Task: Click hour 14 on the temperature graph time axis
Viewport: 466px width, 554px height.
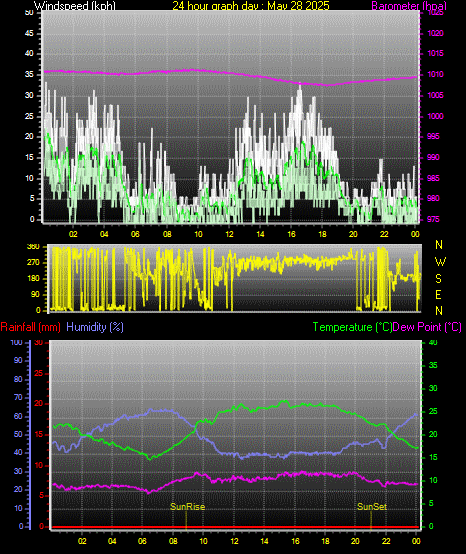Action: coord(265,541)
